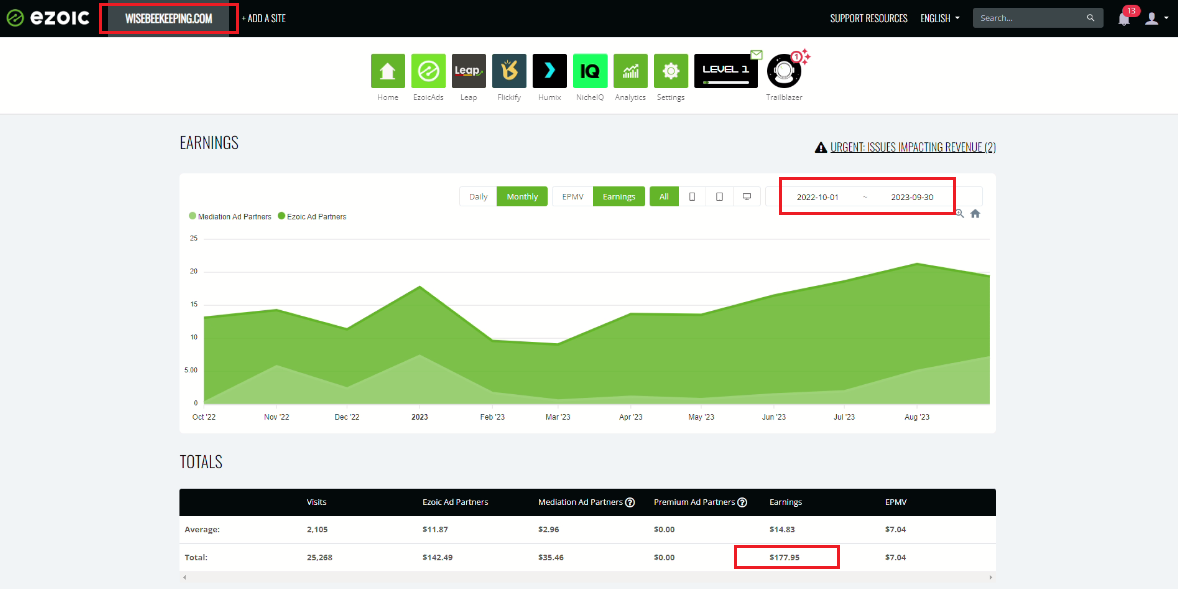Toggle Mediation Ad Partners legend series
Viewport: 1178px width, 589px height.
coord(231,216)
